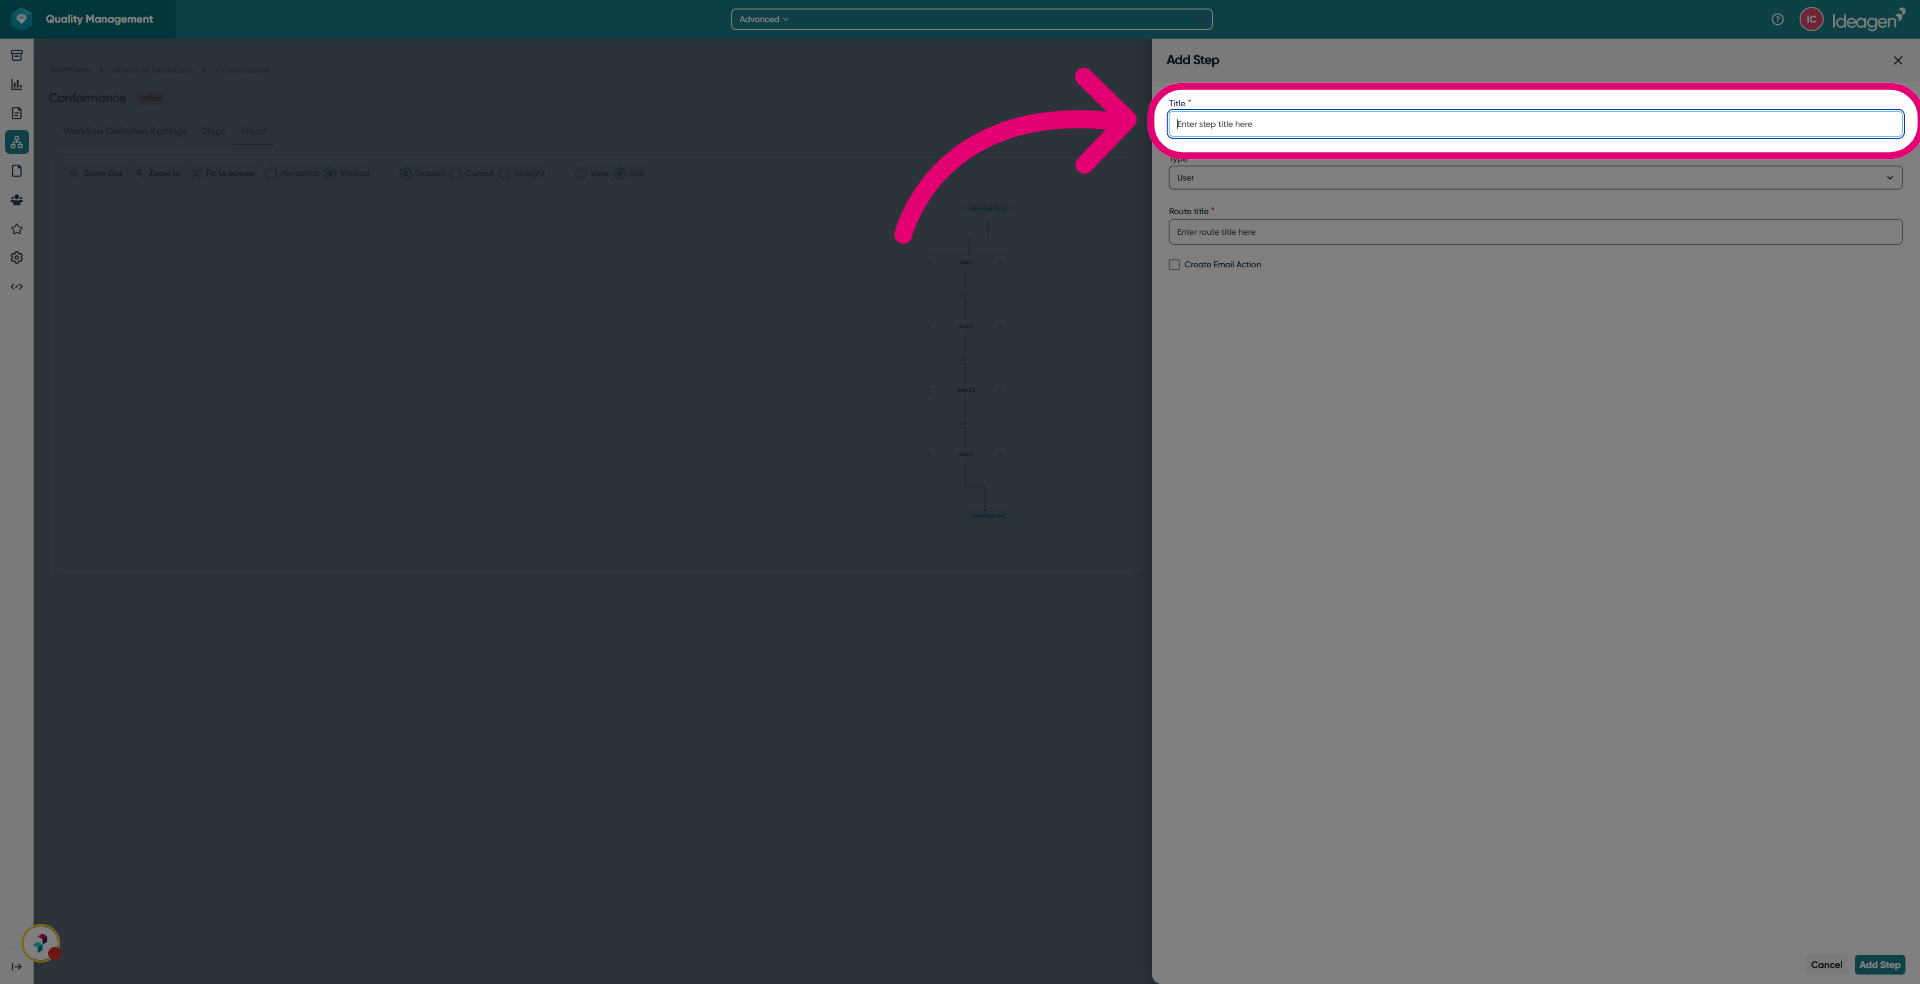Open the IC user avatar menu
The height and width of the screenshot is (984, 1920).
coord(1811,19)
